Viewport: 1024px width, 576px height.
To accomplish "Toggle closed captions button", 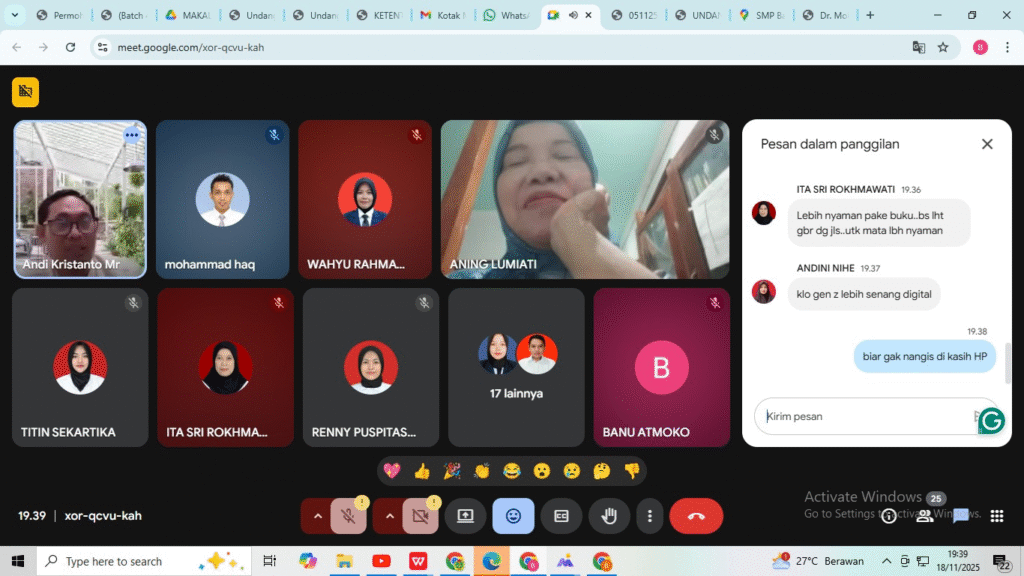I will click(x=561, y=516).
